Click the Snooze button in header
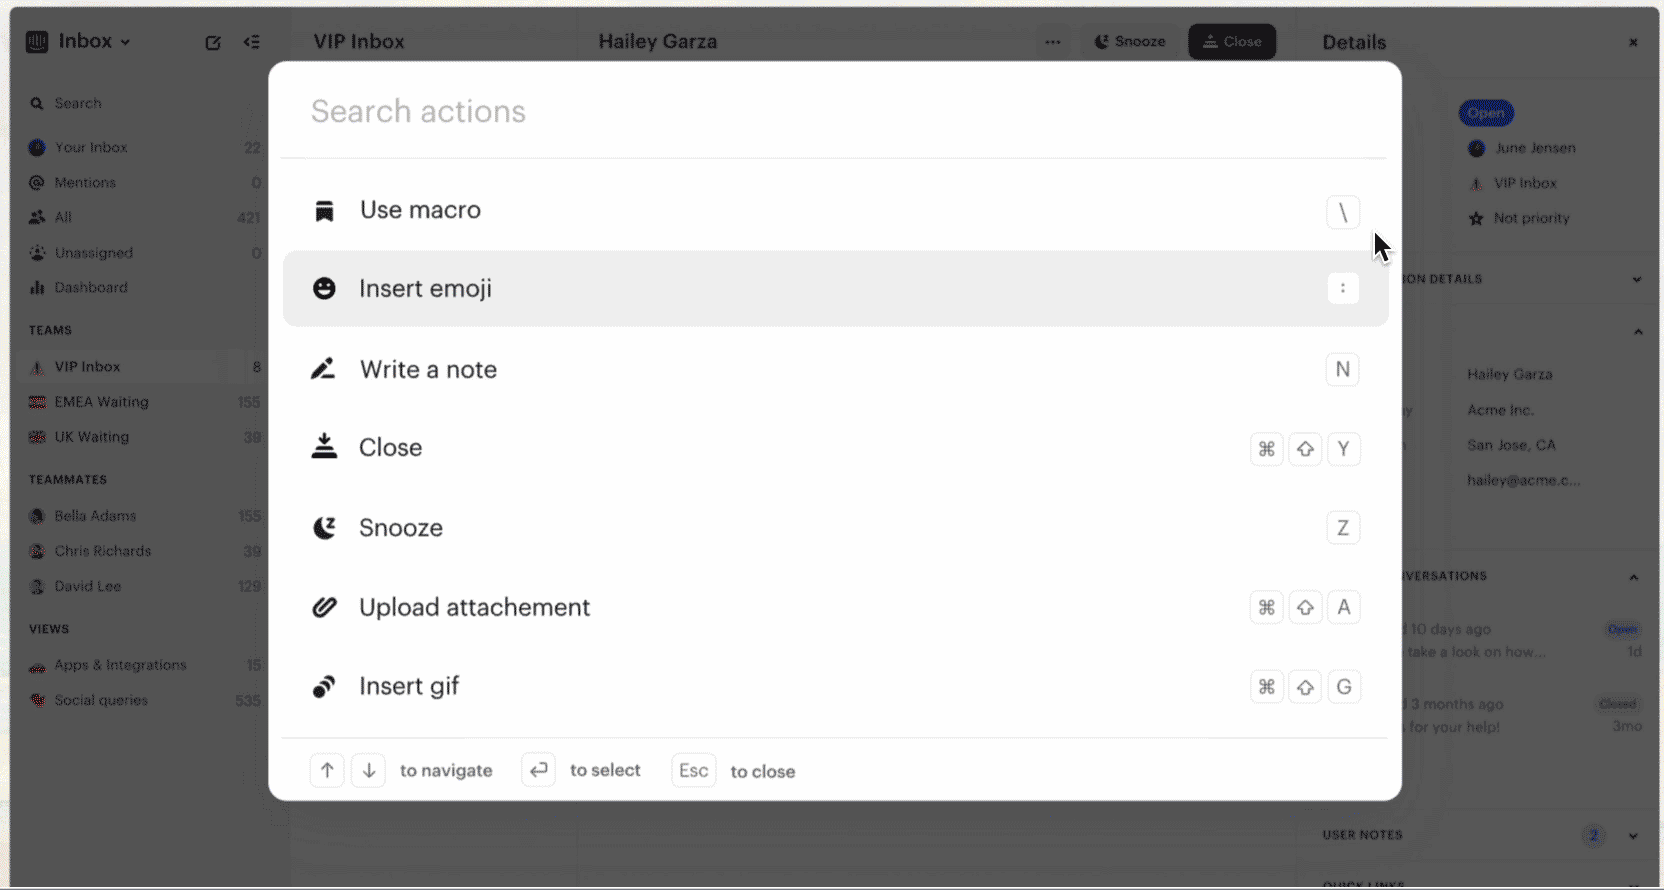The width and height of the screenshot is (1664, 890). 1130,42
